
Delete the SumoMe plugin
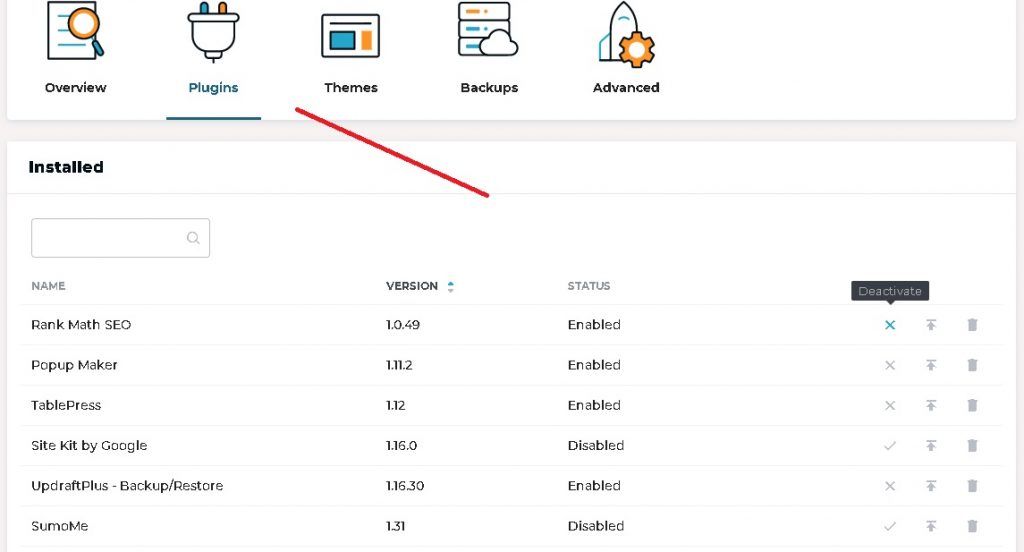coord(972,526)
